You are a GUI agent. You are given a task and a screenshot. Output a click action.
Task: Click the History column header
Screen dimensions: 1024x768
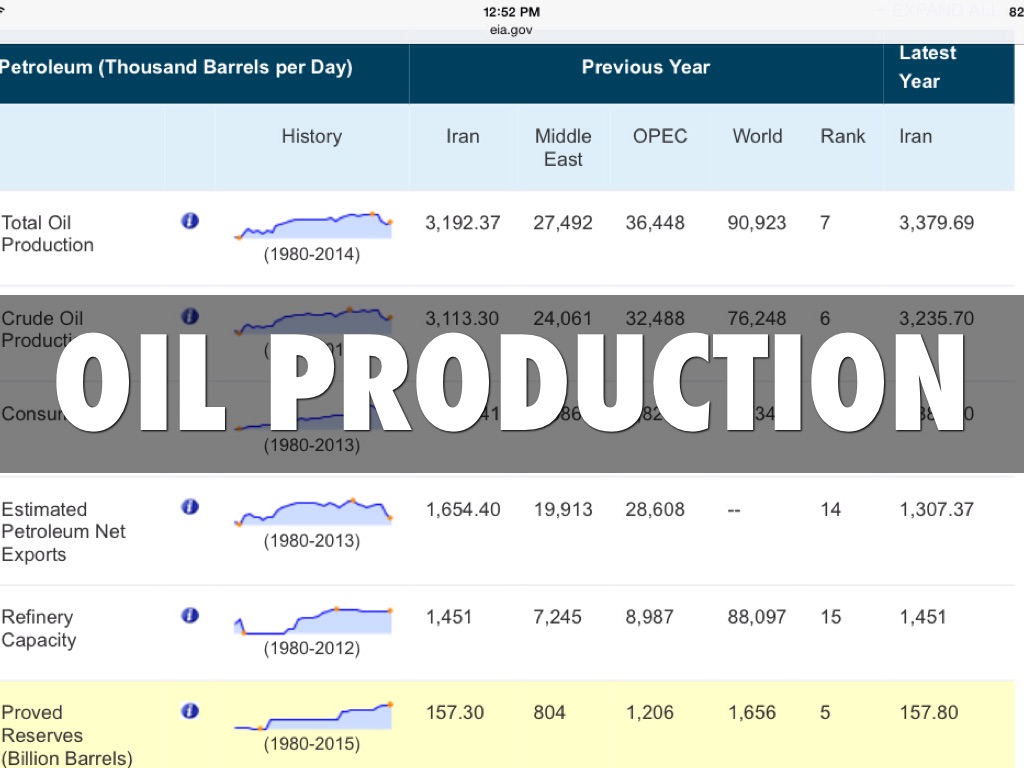[x=311, y=136]
